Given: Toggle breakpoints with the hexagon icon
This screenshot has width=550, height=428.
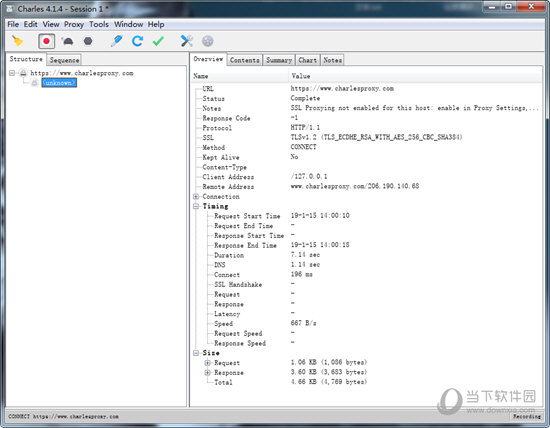Looking at the screenshot, I should point(88,41).
